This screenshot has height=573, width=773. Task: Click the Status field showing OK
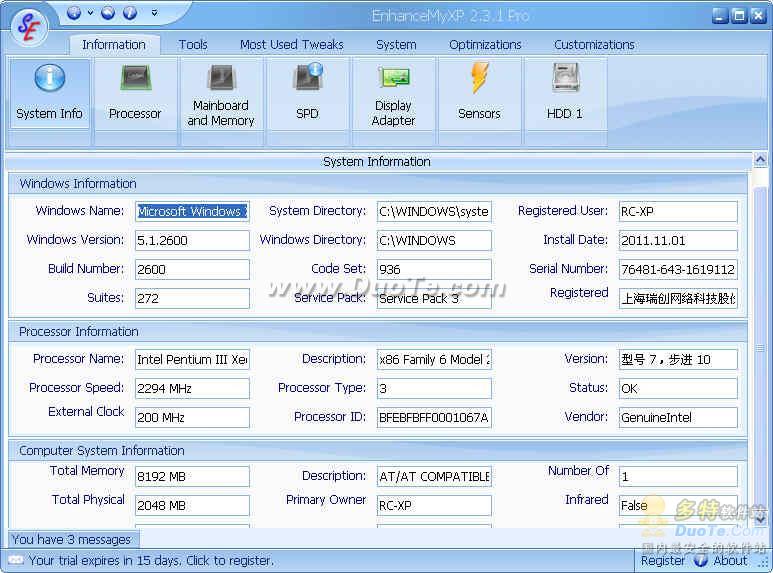pos(678,389)
